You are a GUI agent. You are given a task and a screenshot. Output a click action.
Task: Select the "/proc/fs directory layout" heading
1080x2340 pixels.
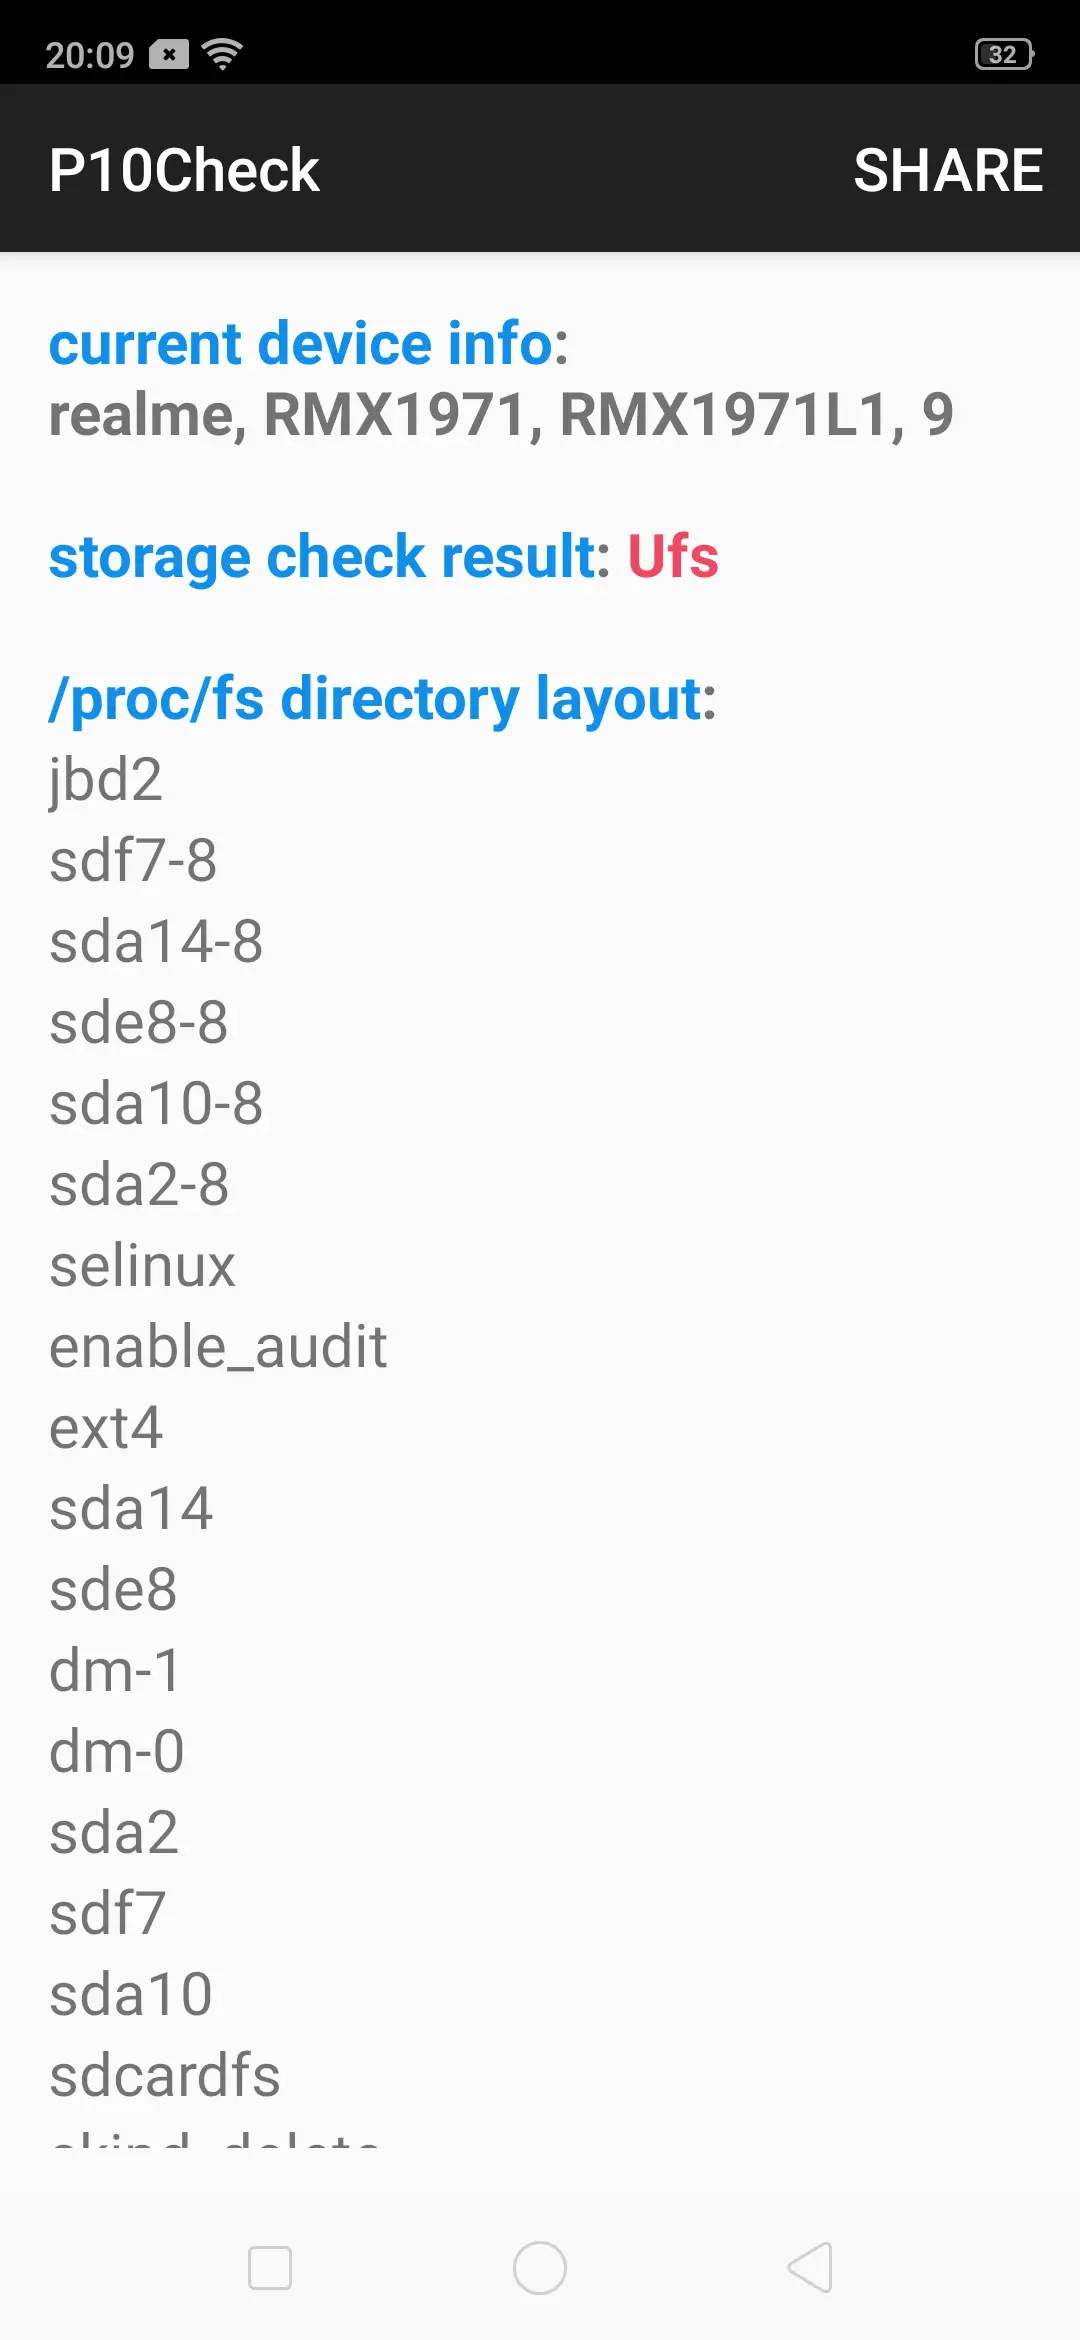pos(383,698)
